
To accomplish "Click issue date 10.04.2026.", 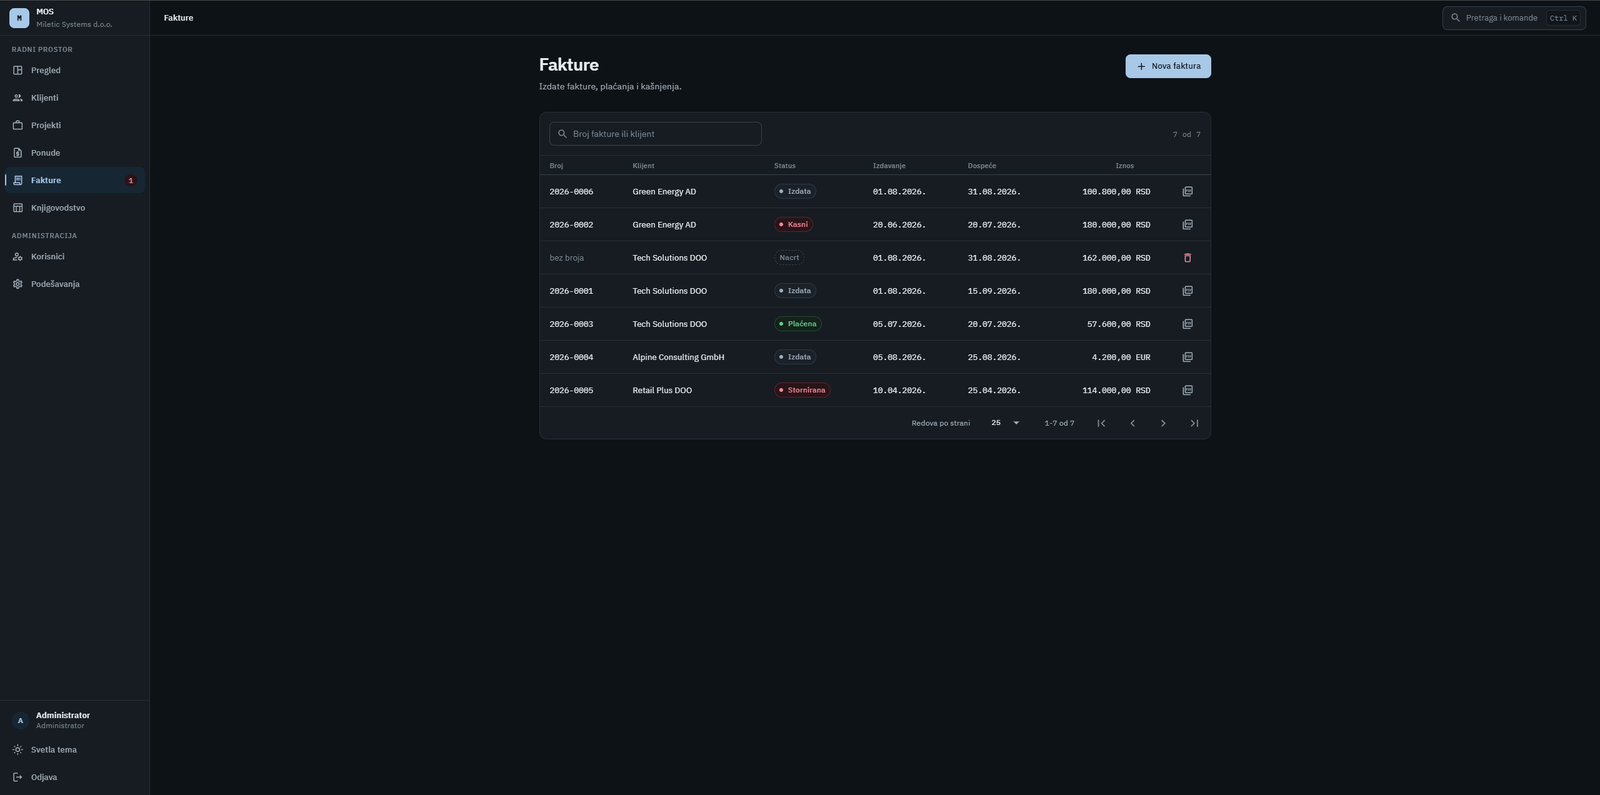I will [x=899, y=390].
